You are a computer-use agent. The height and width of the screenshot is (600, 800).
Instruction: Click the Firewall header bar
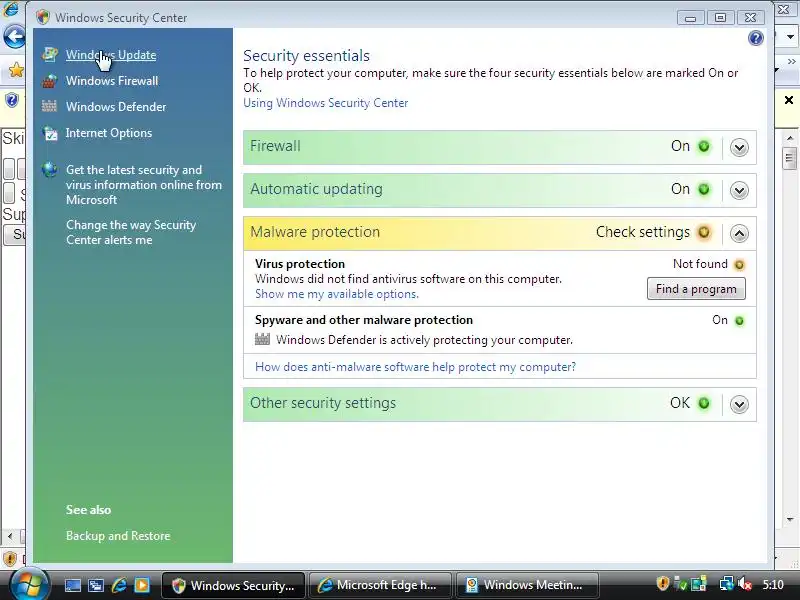[x=499, y=147]
